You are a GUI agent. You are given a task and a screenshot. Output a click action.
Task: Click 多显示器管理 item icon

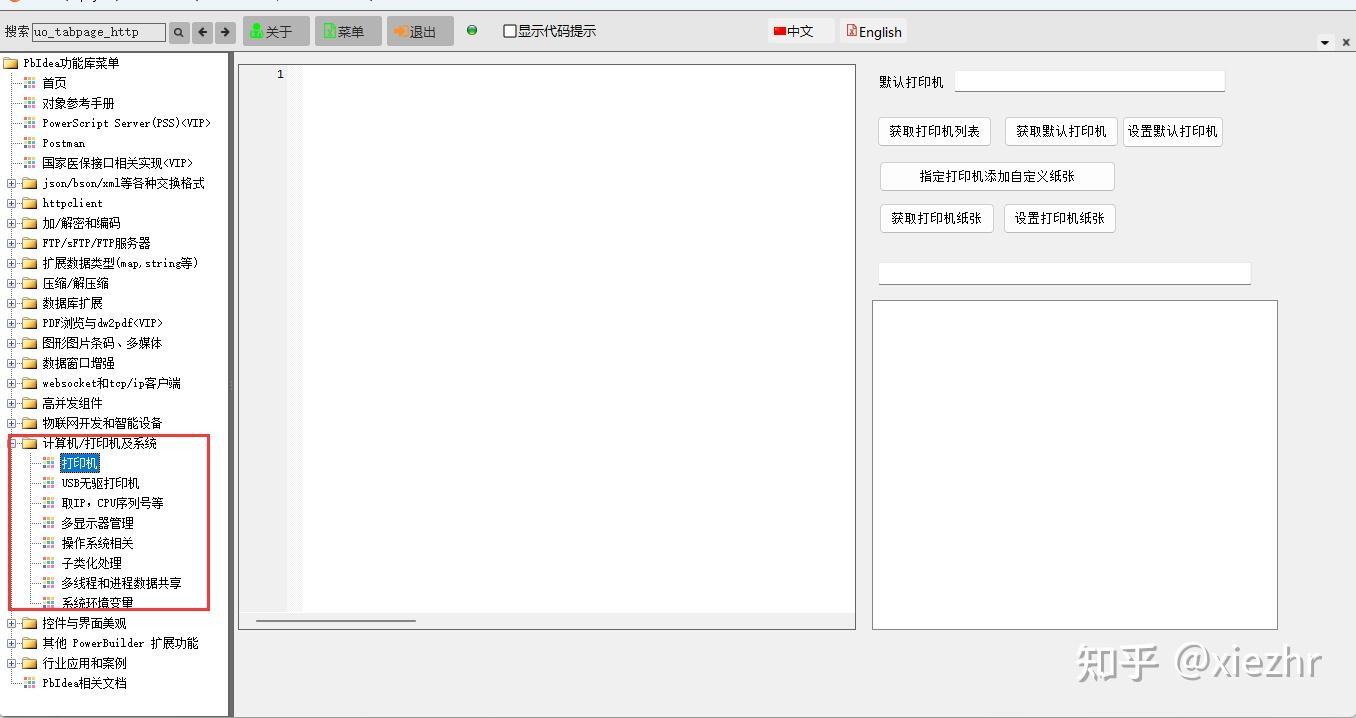click(x=49, y=523)
